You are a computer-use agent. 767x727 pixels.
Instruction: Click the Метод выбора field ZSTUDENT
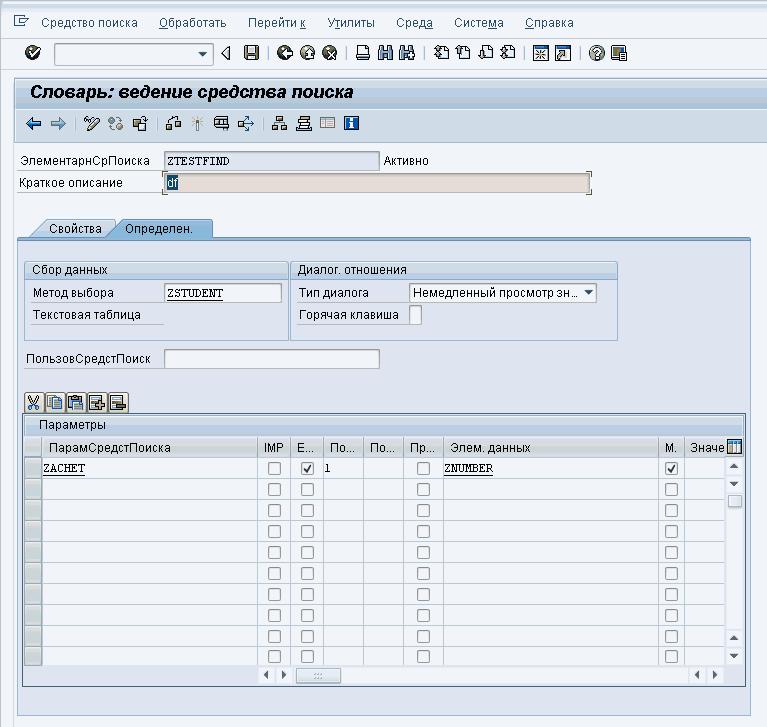pos(223,293)
